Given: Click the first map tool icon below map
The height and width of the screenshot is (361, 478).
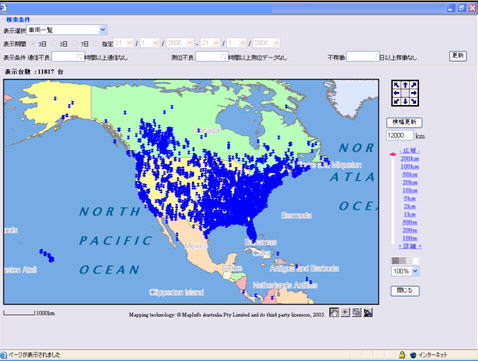Looking at the screenshot, I should click(334, 312).
